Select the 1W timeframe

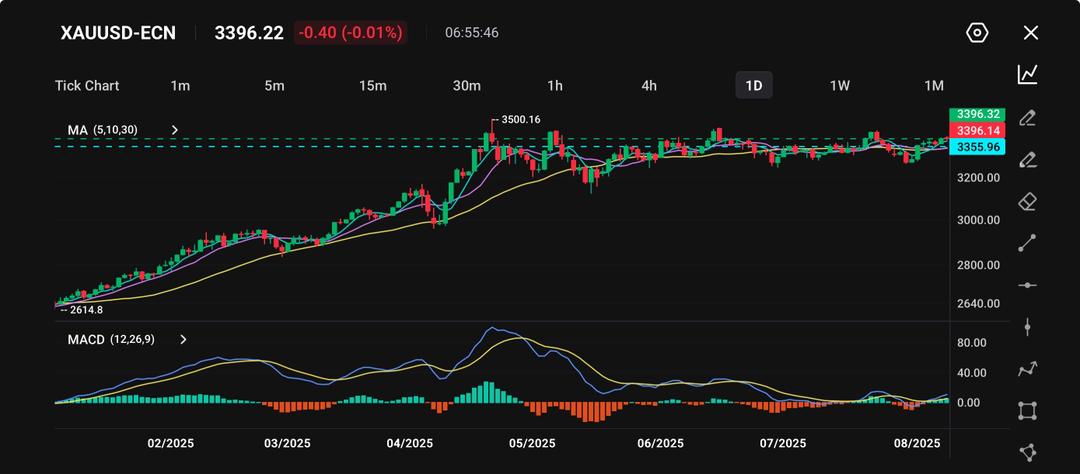840,86
